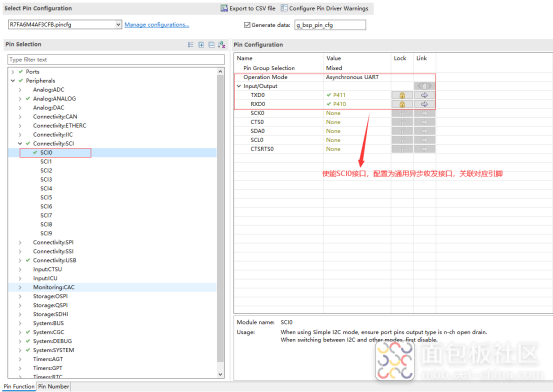Select Timers:AGT tree item
Viewport: 553px width, 392px height.
pyautogui.click(x=48, y=359)
